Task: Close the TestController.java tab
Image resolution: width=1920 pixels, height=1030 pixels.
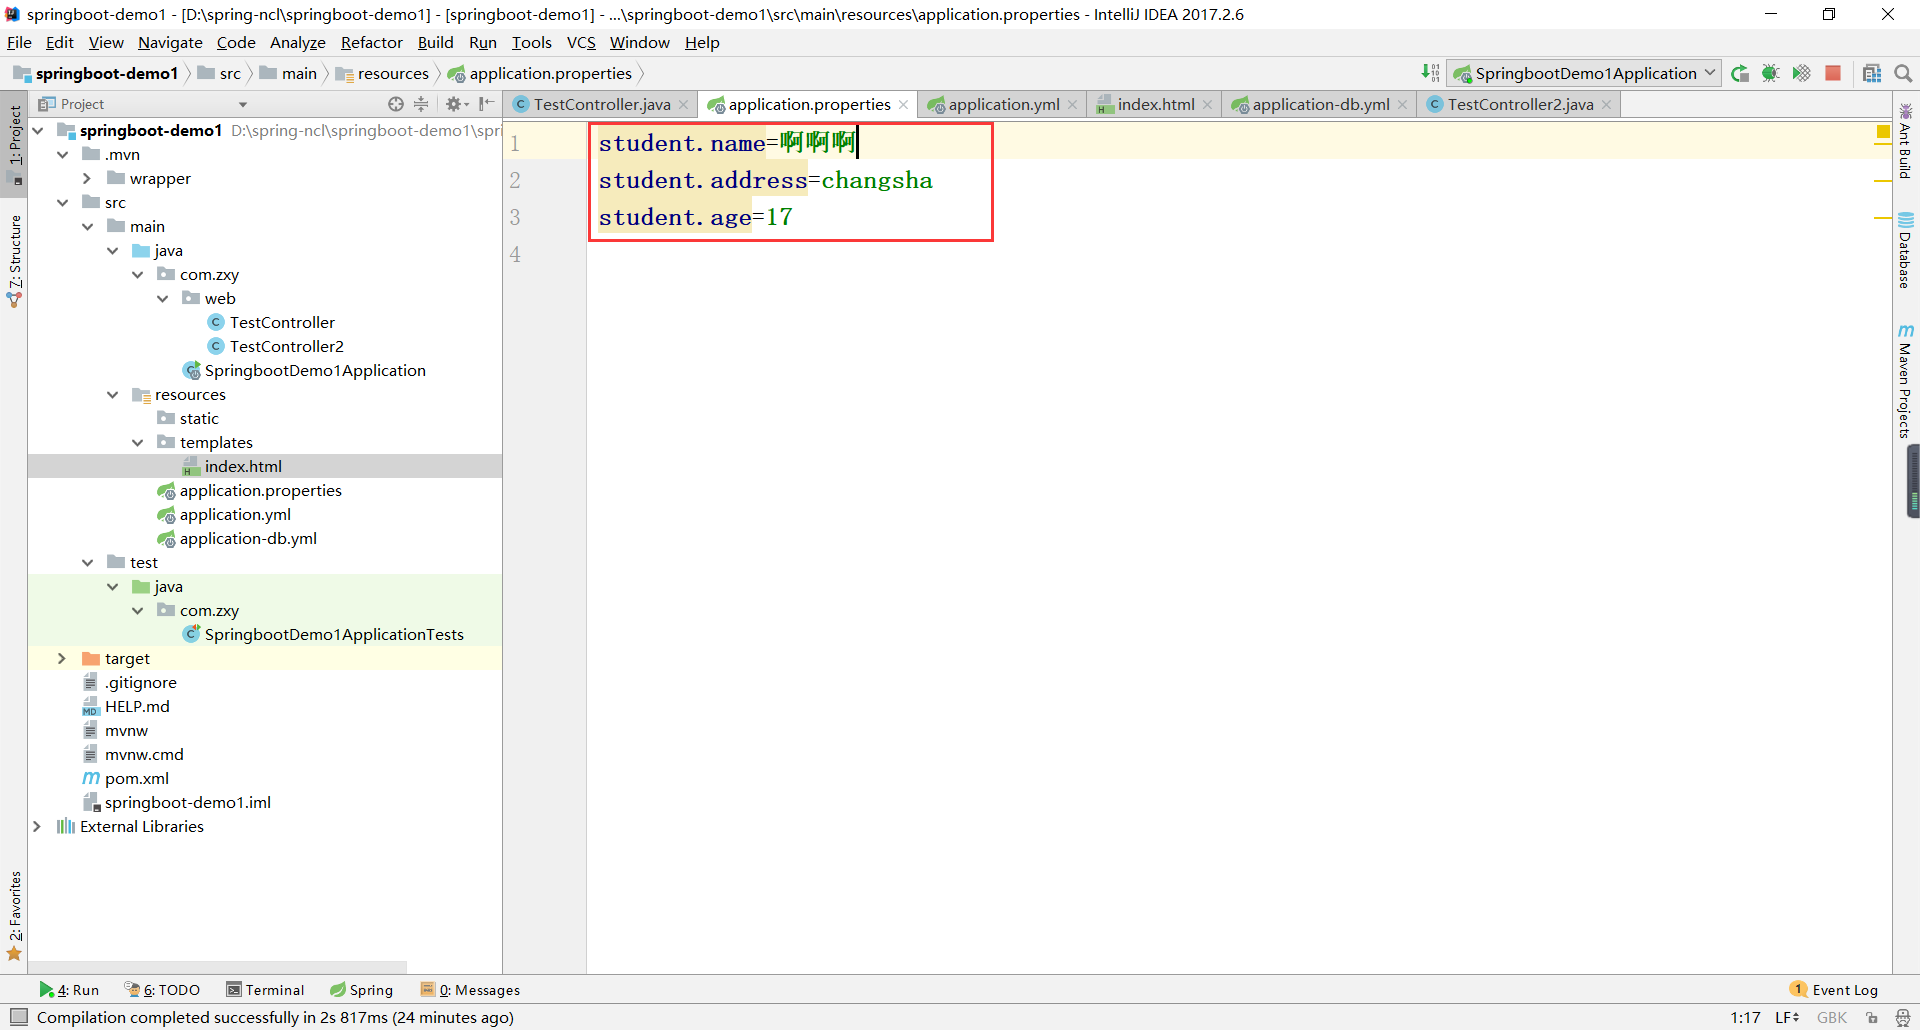Action: [684, 104]
